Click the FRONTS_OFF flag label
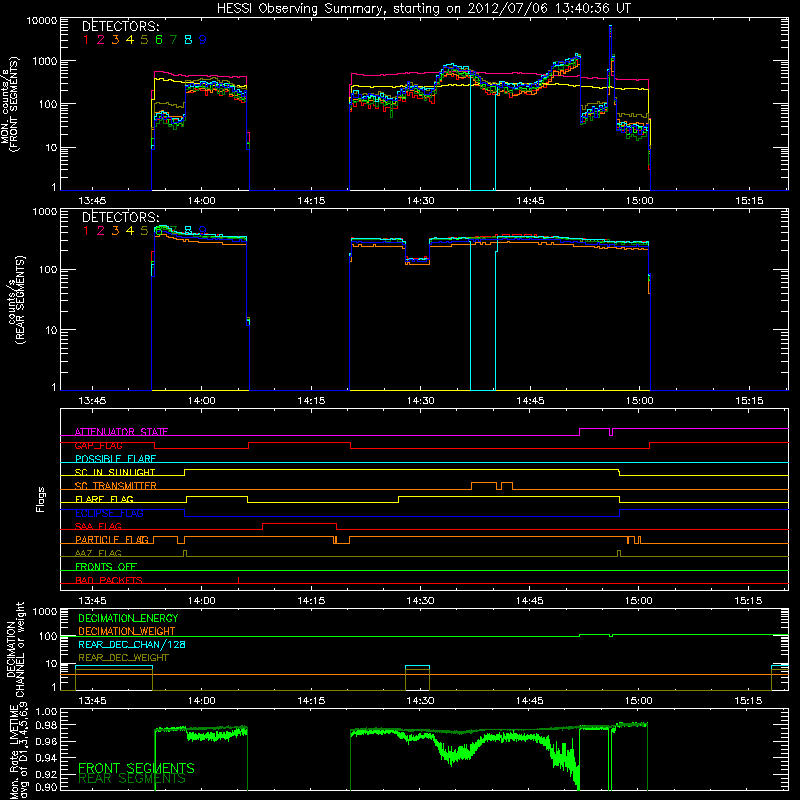The width and height of the screenshot is (800, 800). 106,566
